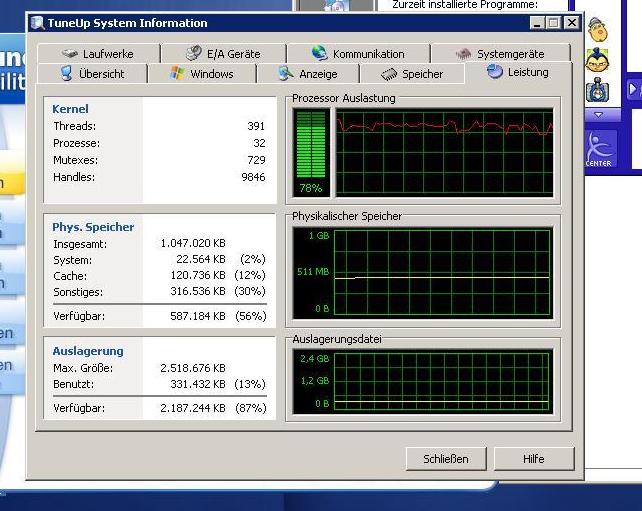
Task: Click the Max. Größe value 2.518.676 KB
Action: coord(193,368)
